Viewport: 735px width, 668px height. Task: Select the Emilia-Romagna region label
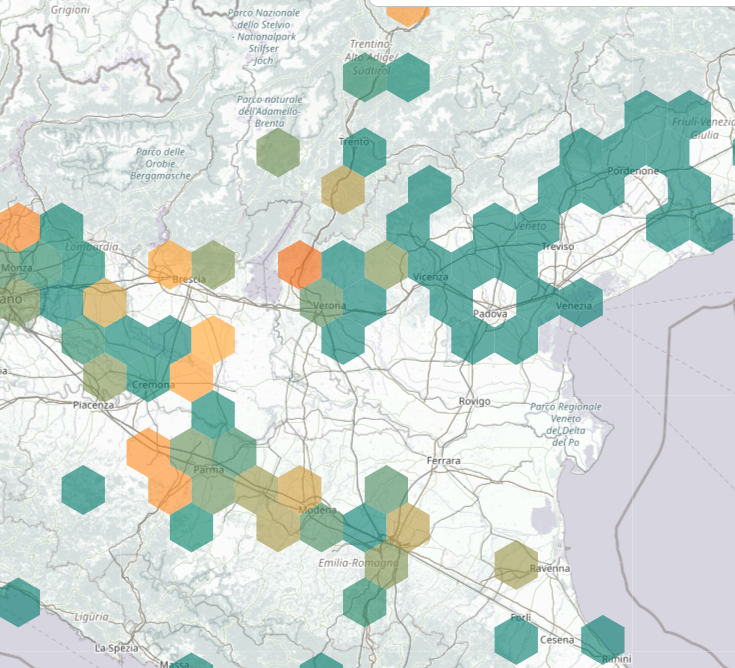[x=357, y=563]
